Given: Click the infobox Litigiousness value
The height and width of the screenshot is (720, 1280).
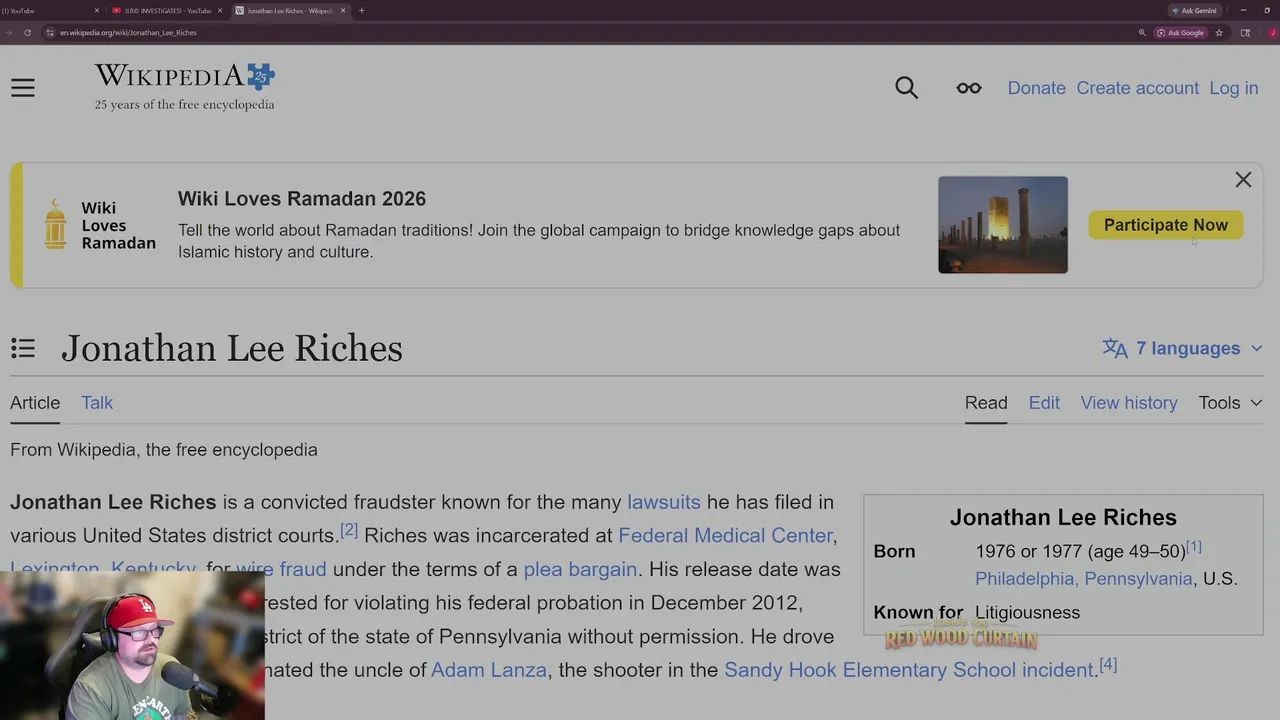Looking at the screenshot, I should click(x=1027, y=613).
